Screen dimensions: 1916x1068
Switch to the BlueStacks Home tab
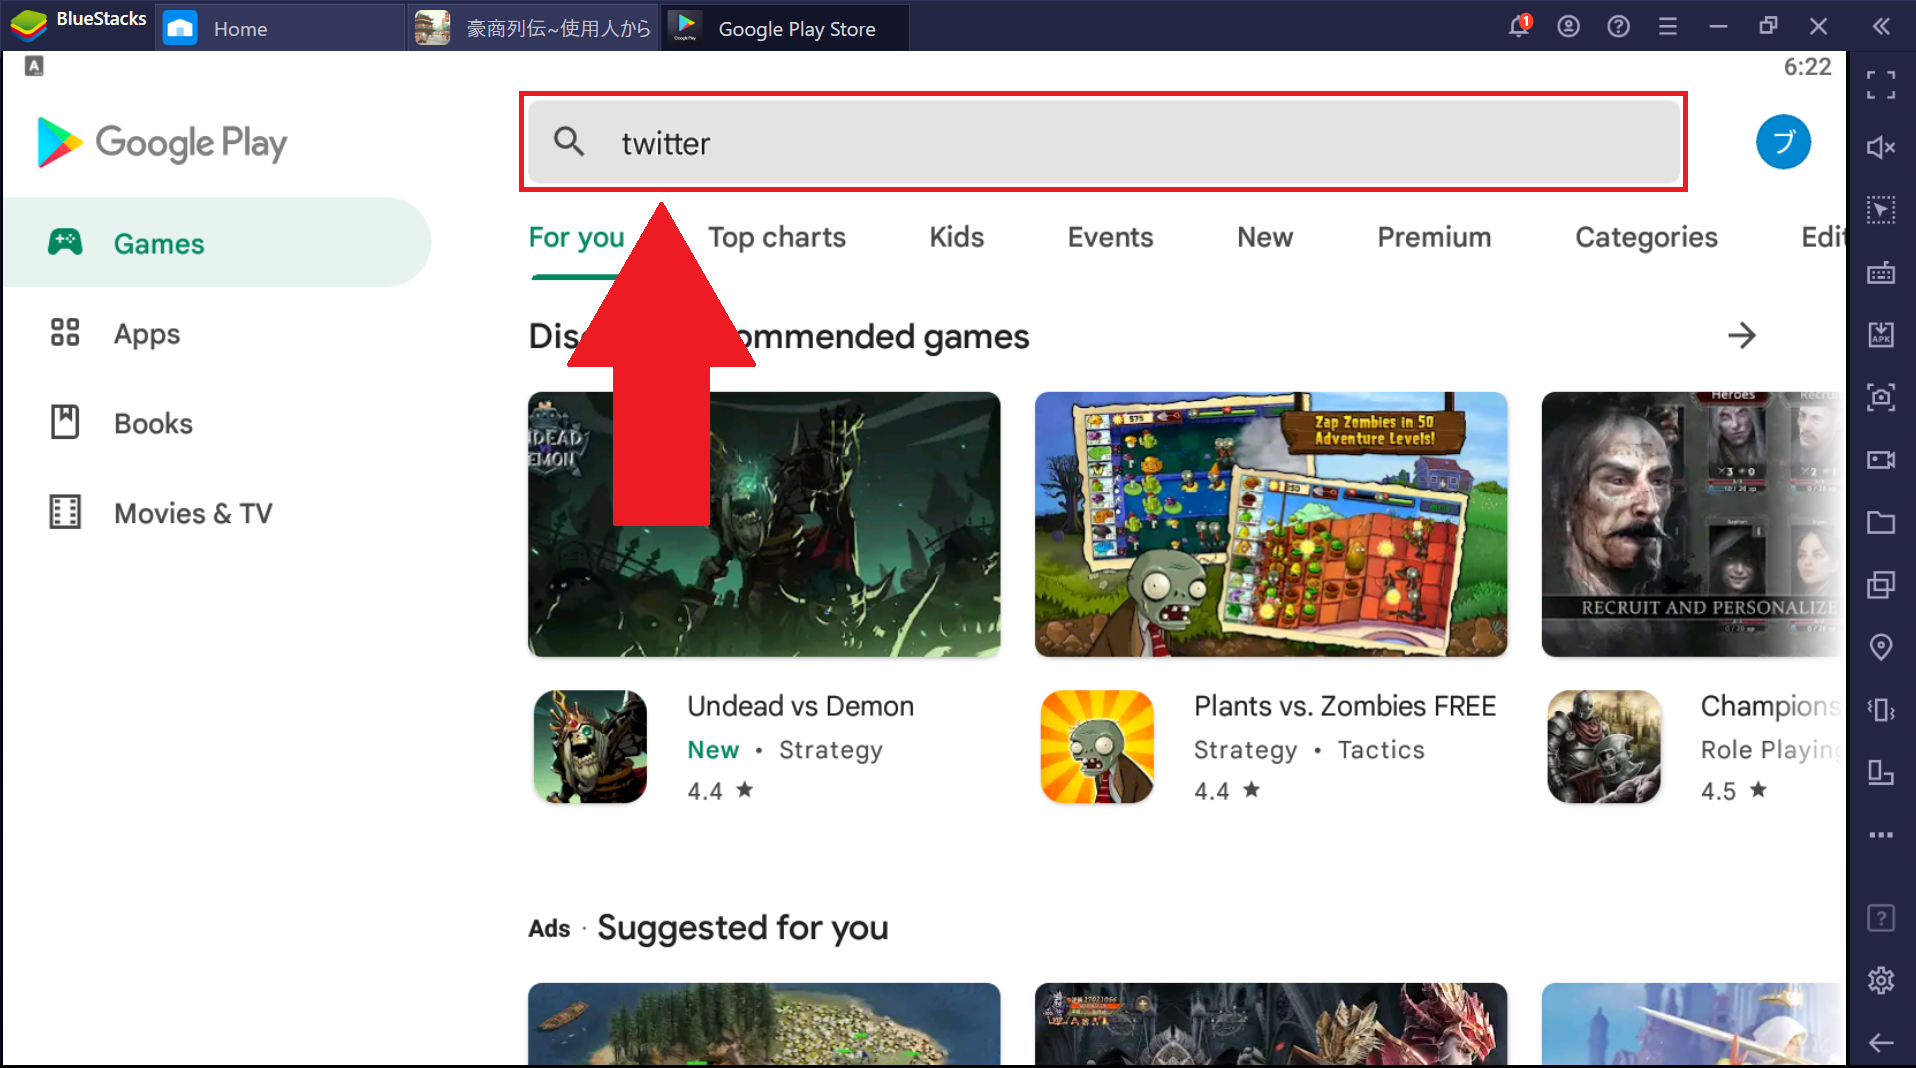point(279,28)
